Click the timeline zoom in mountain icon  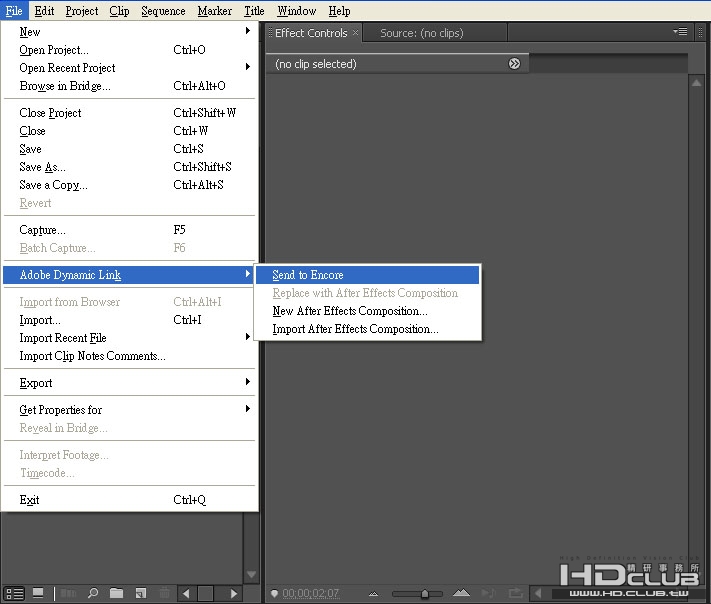pos(461,593)
